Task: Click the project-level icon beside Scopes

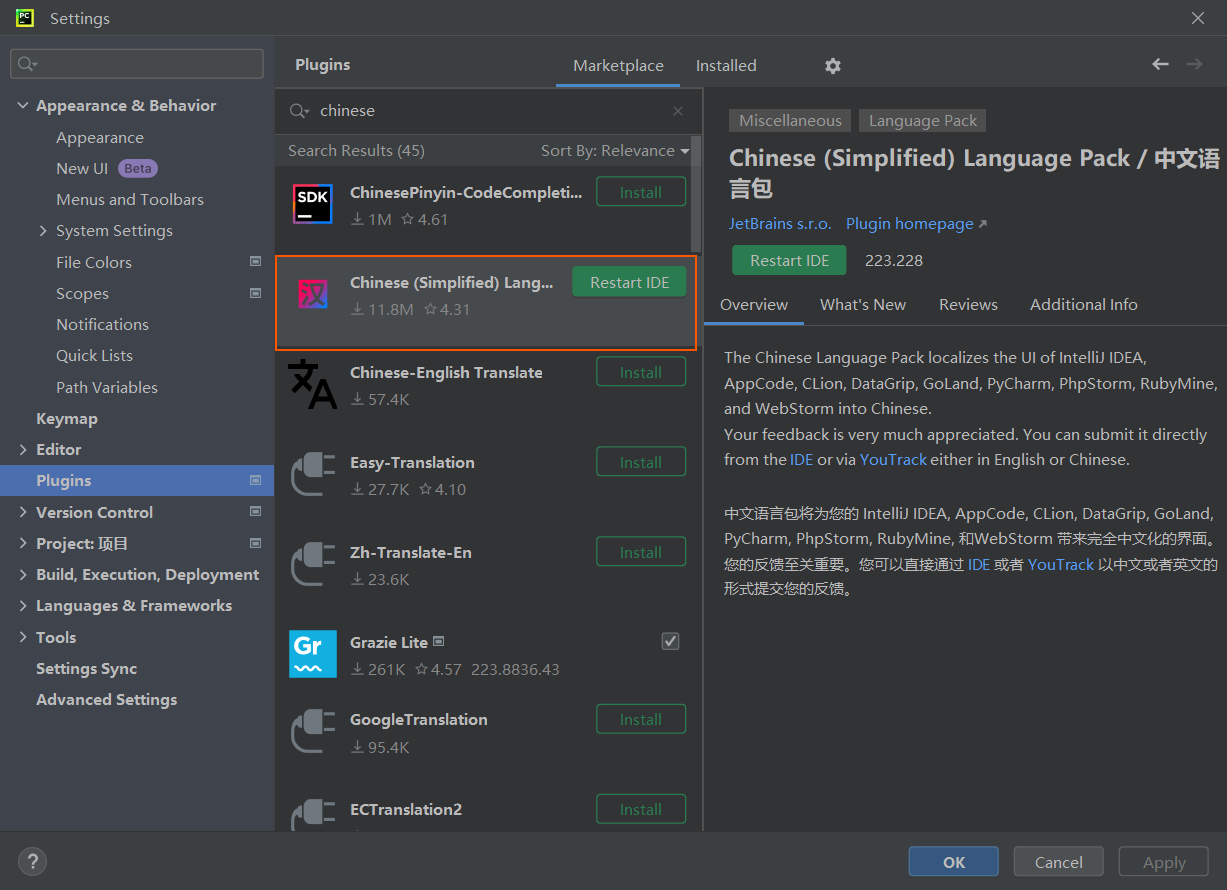Action: point(255,294)
